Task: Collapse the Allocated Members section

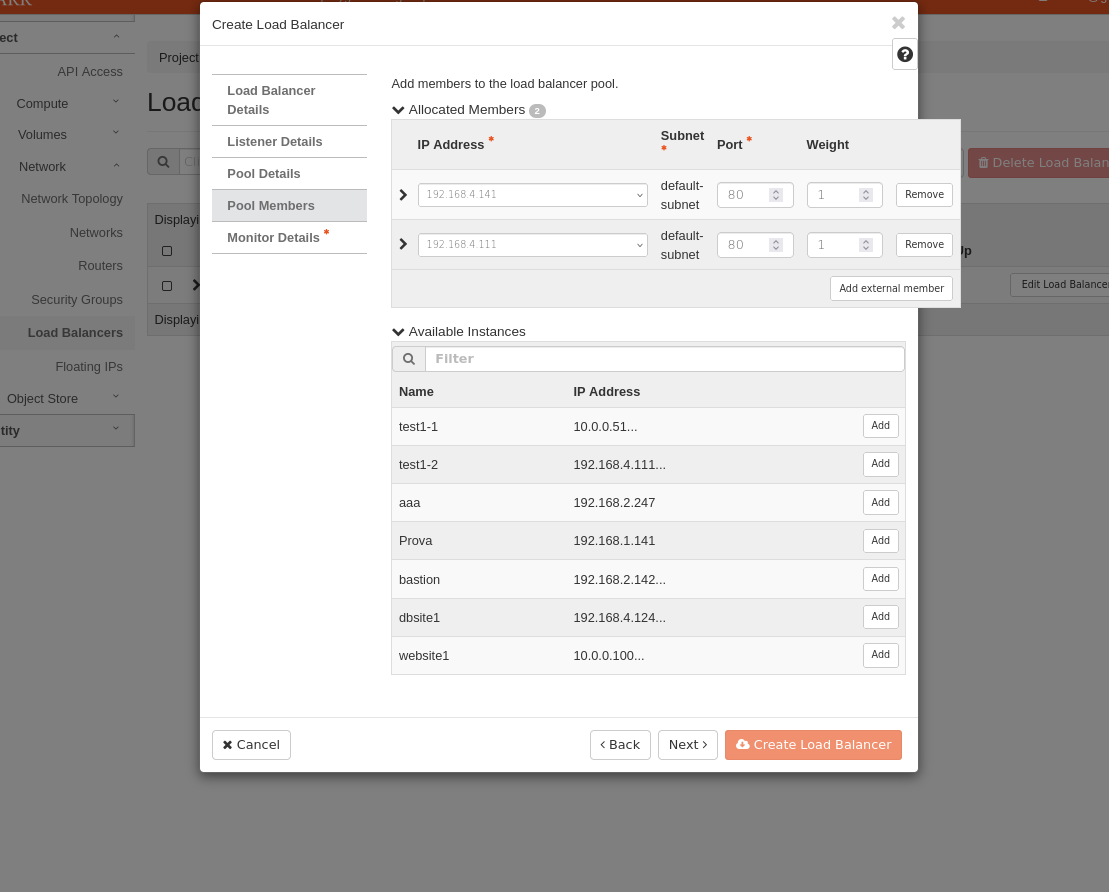Action: (x=398, y=110)
